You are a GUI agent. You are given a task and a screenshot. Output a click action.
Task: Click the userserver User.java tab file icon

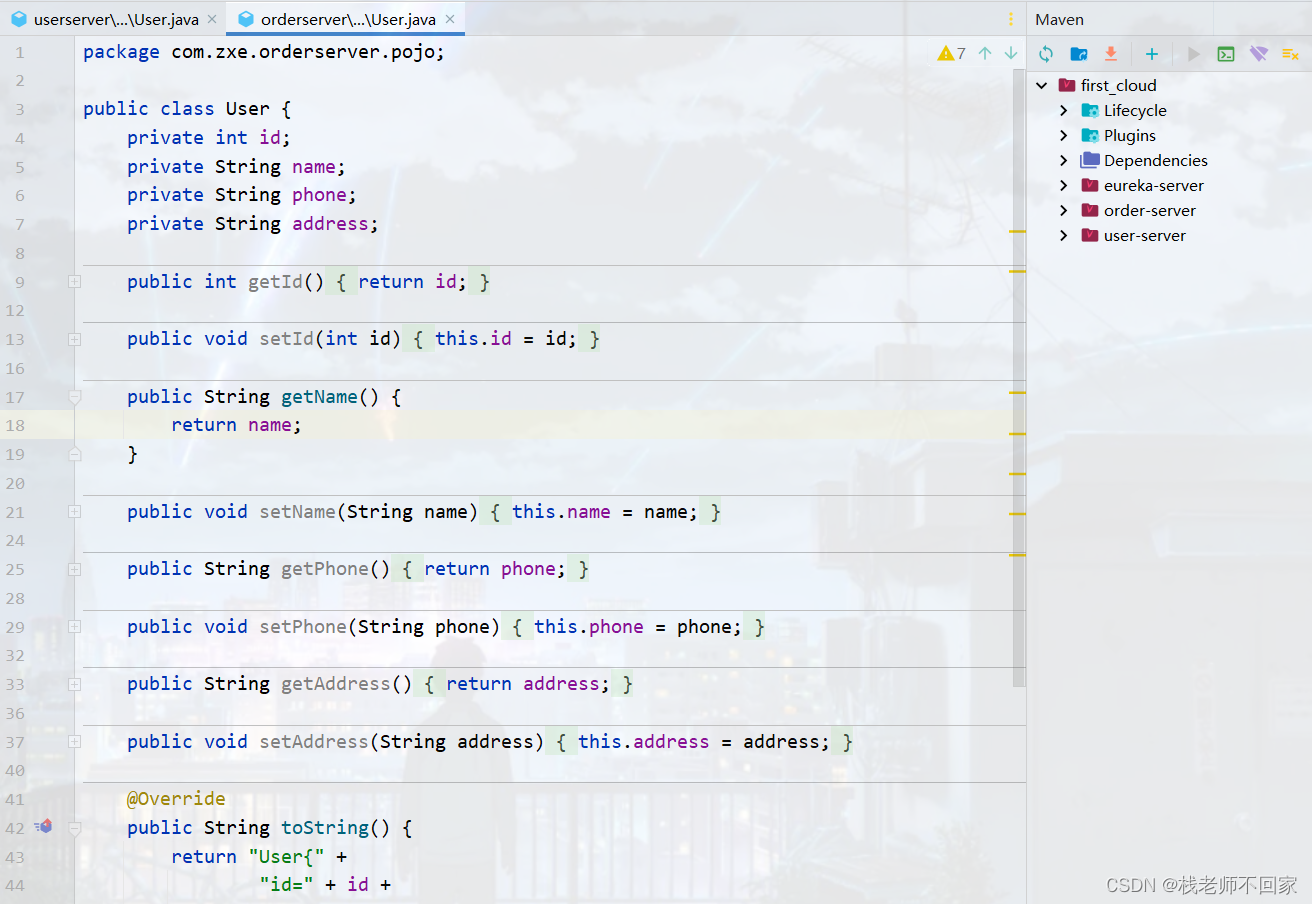[x=18, y=19]
